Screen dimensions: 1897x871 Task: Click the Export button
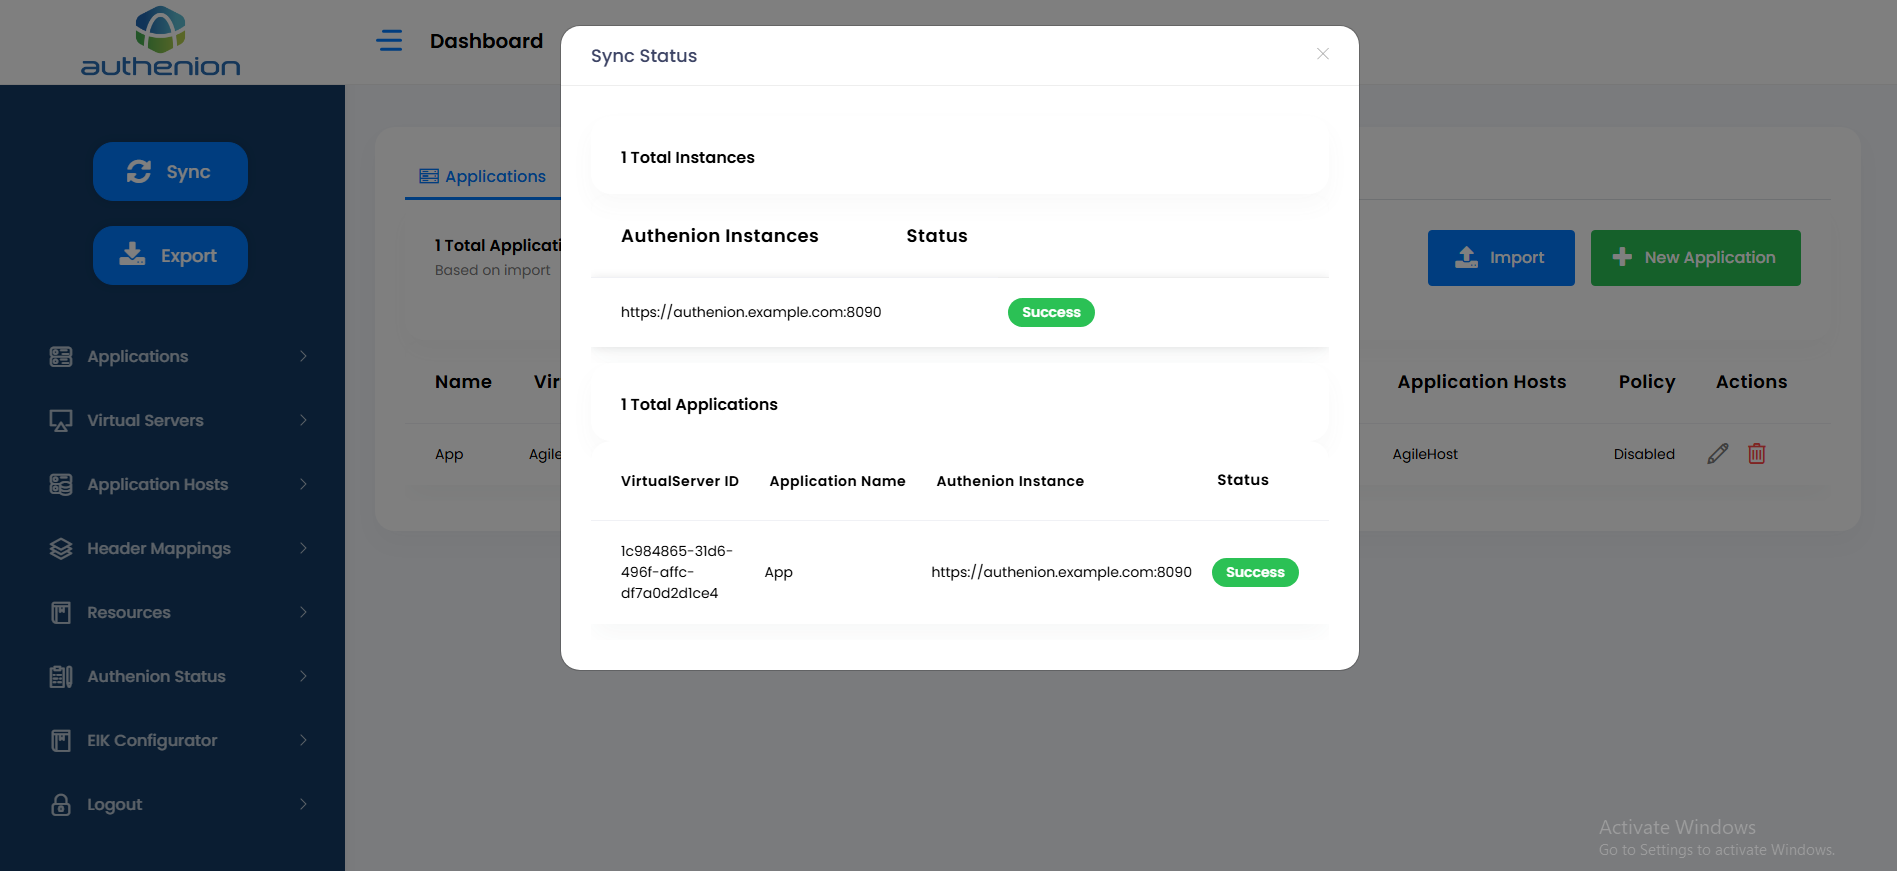click(170, 255)
